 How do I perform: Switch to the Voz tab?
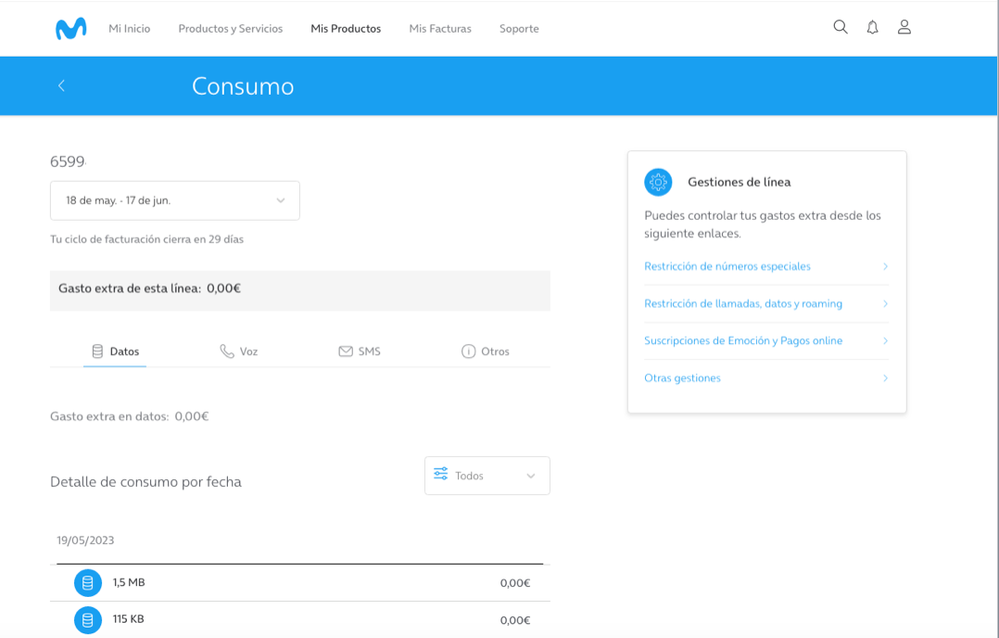click(239, 352)
